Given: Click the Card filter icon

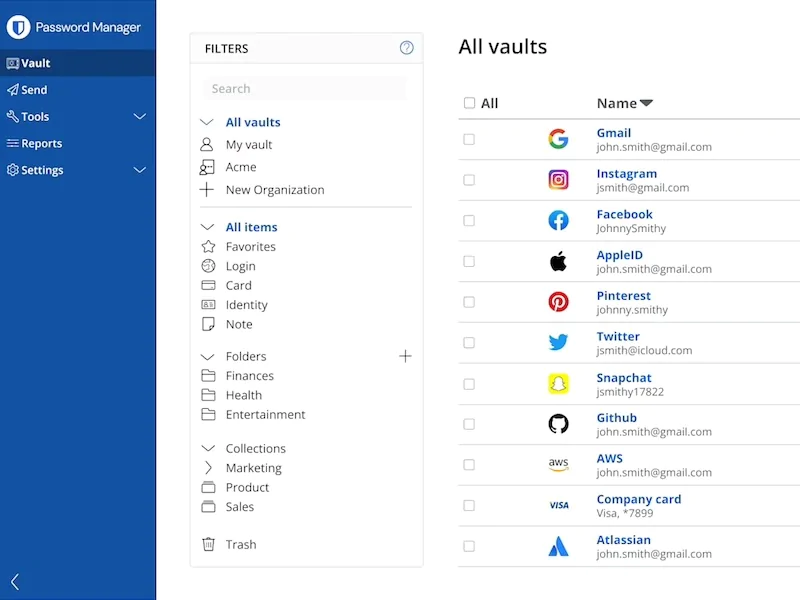Looking at the screenshot, I should click(210, 285).
